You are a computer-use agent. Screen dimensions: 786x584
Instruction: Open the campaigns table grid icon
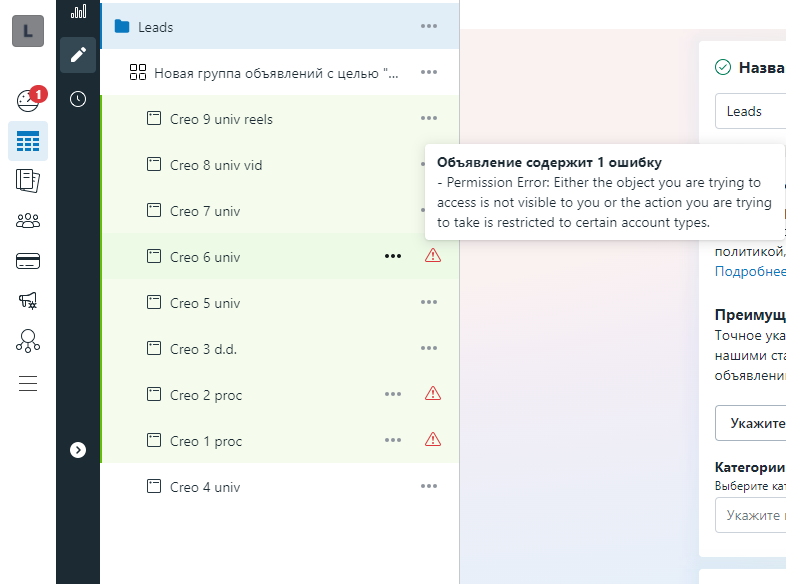[28, 141]
